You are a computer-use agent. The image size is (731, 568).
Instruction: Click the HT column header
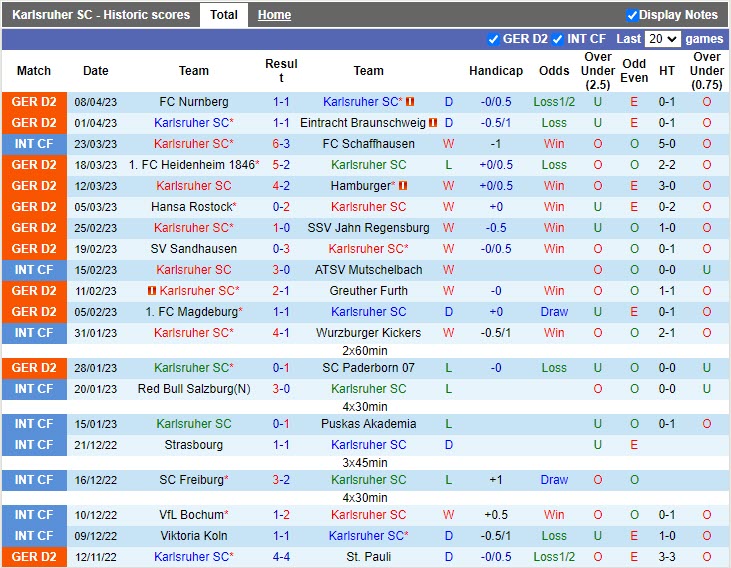click(x=667, y=71)
